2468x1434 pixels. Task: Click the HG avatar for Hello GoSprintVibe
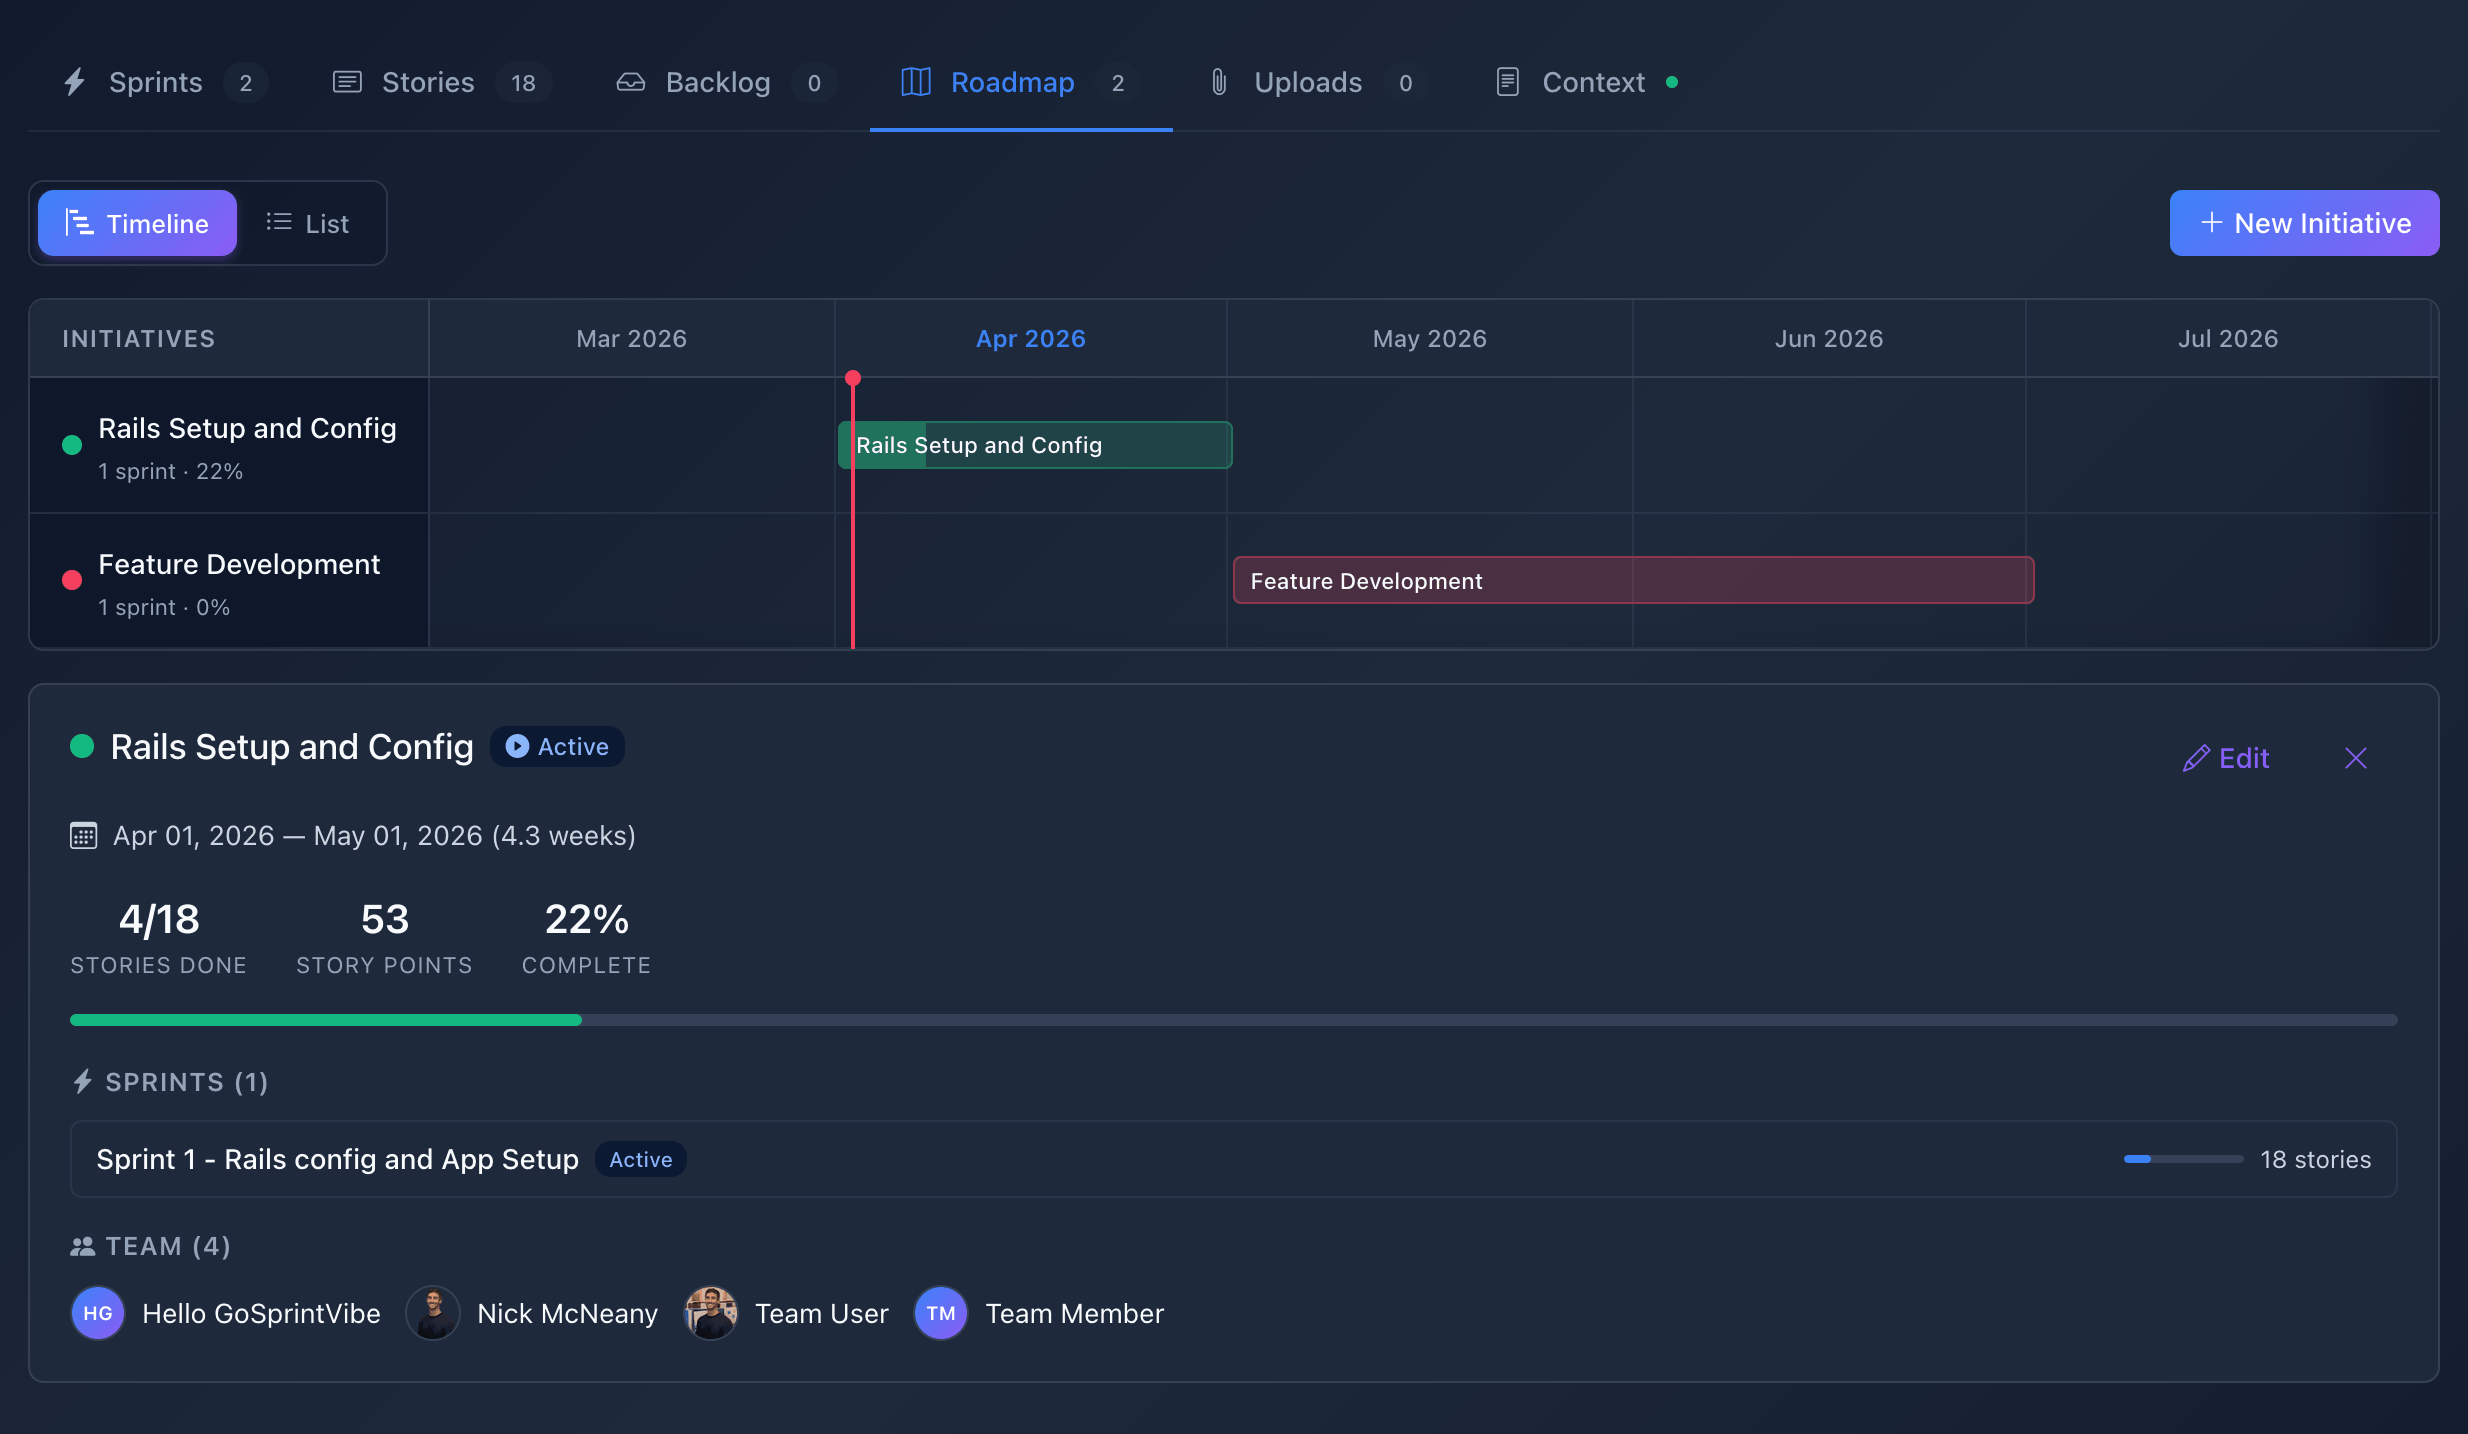click(98, 1313)
